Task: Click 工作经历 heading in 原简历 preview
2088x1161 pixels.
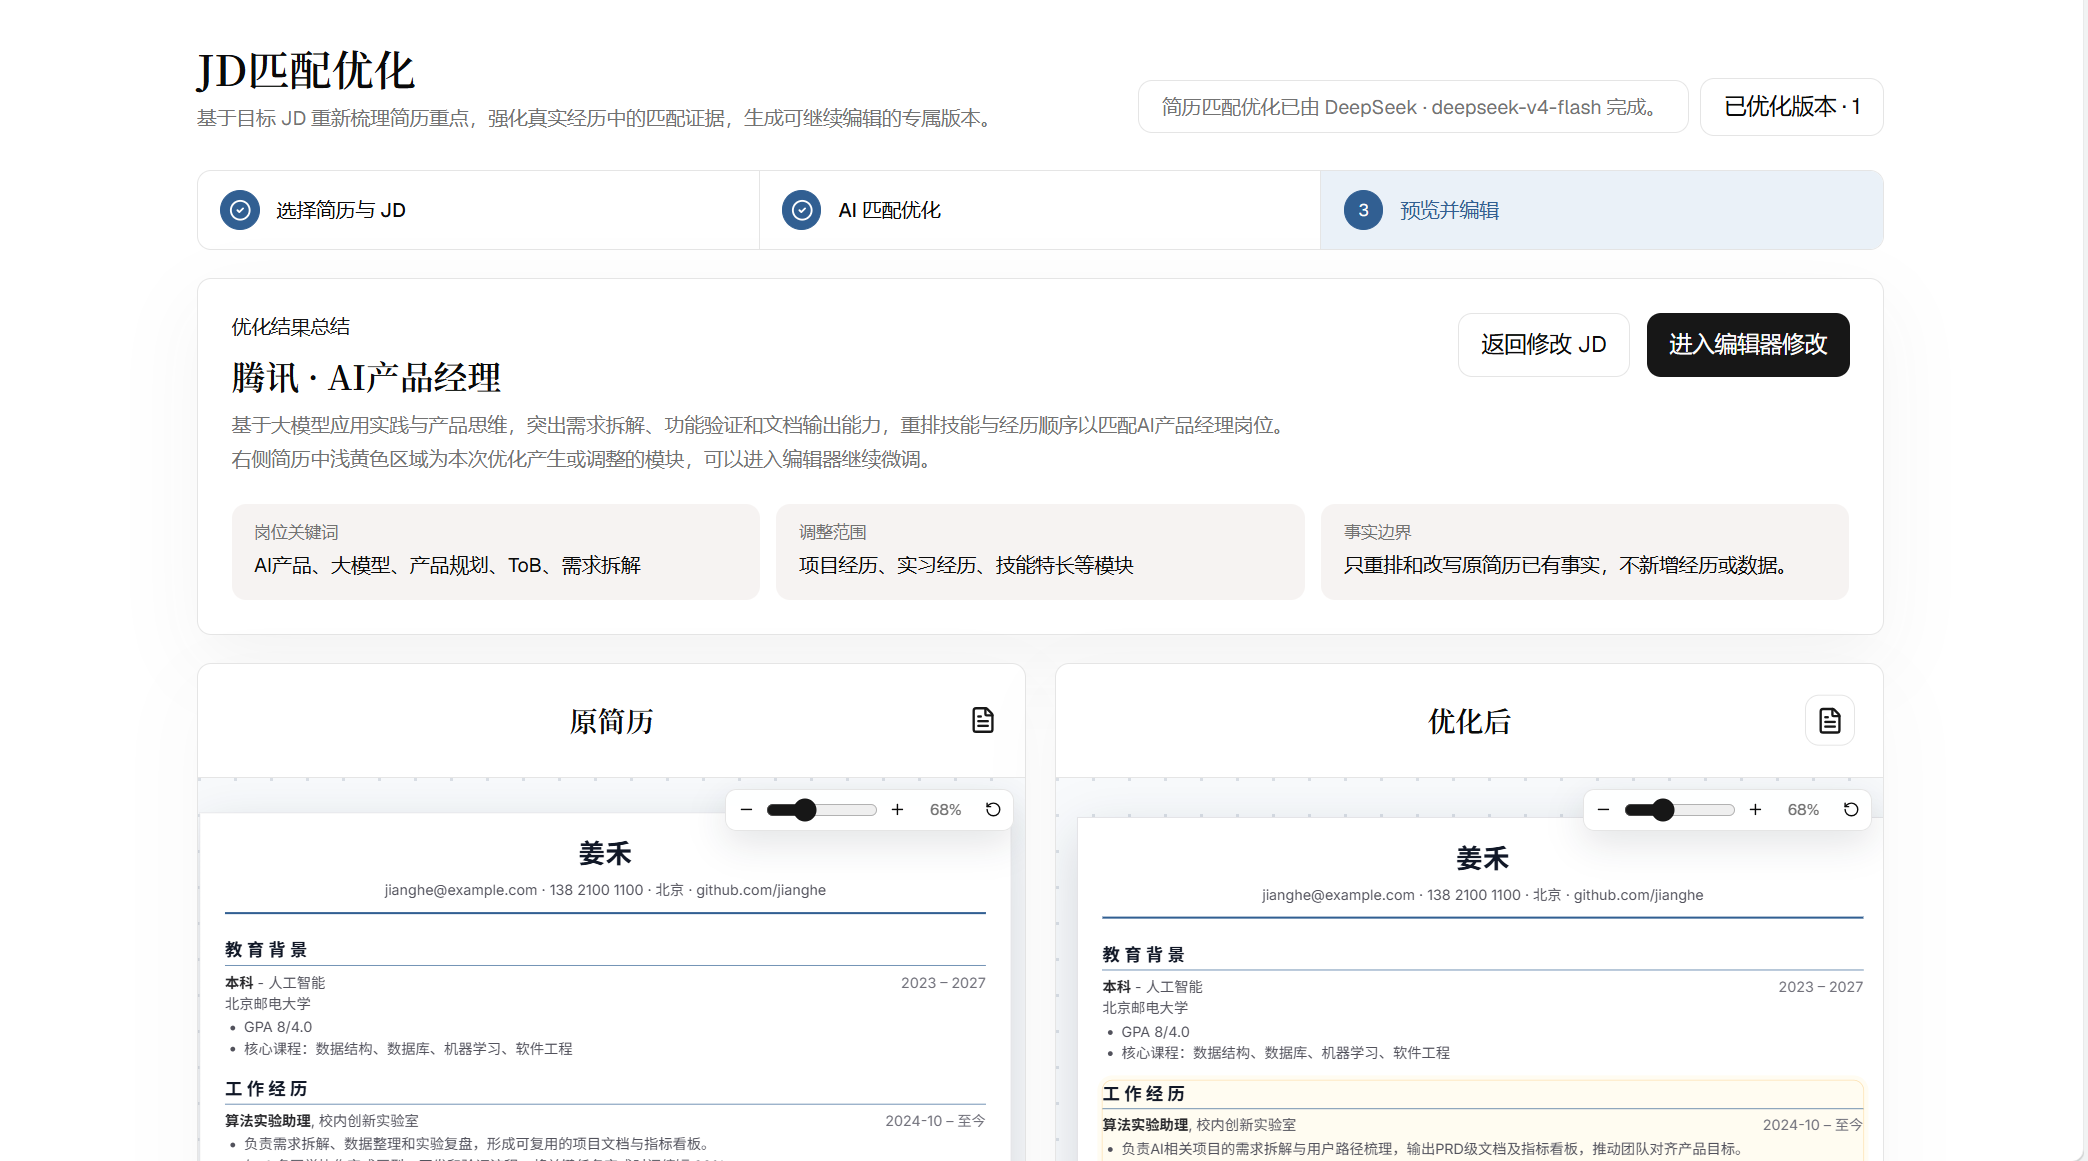Action: coord(266,1089)
